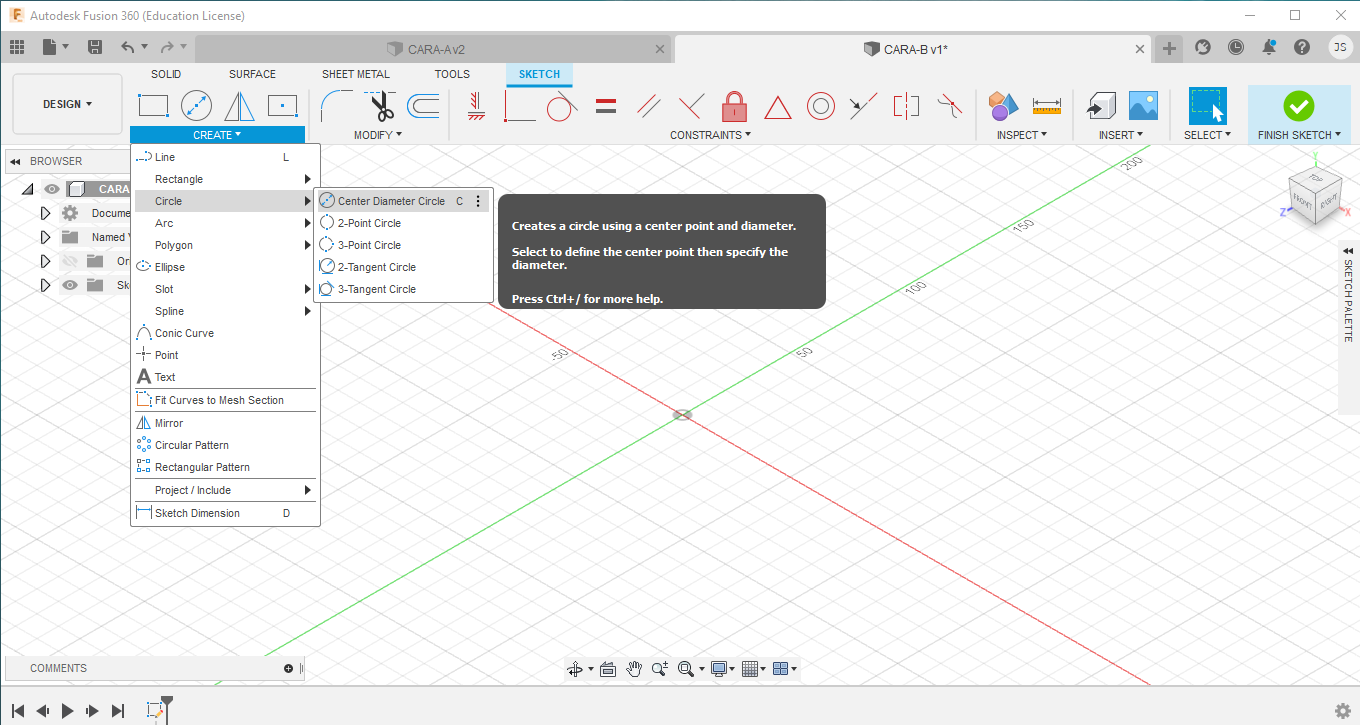Expand the Named Views folder
Screen dimensions: 1360x725
(45, 237)
